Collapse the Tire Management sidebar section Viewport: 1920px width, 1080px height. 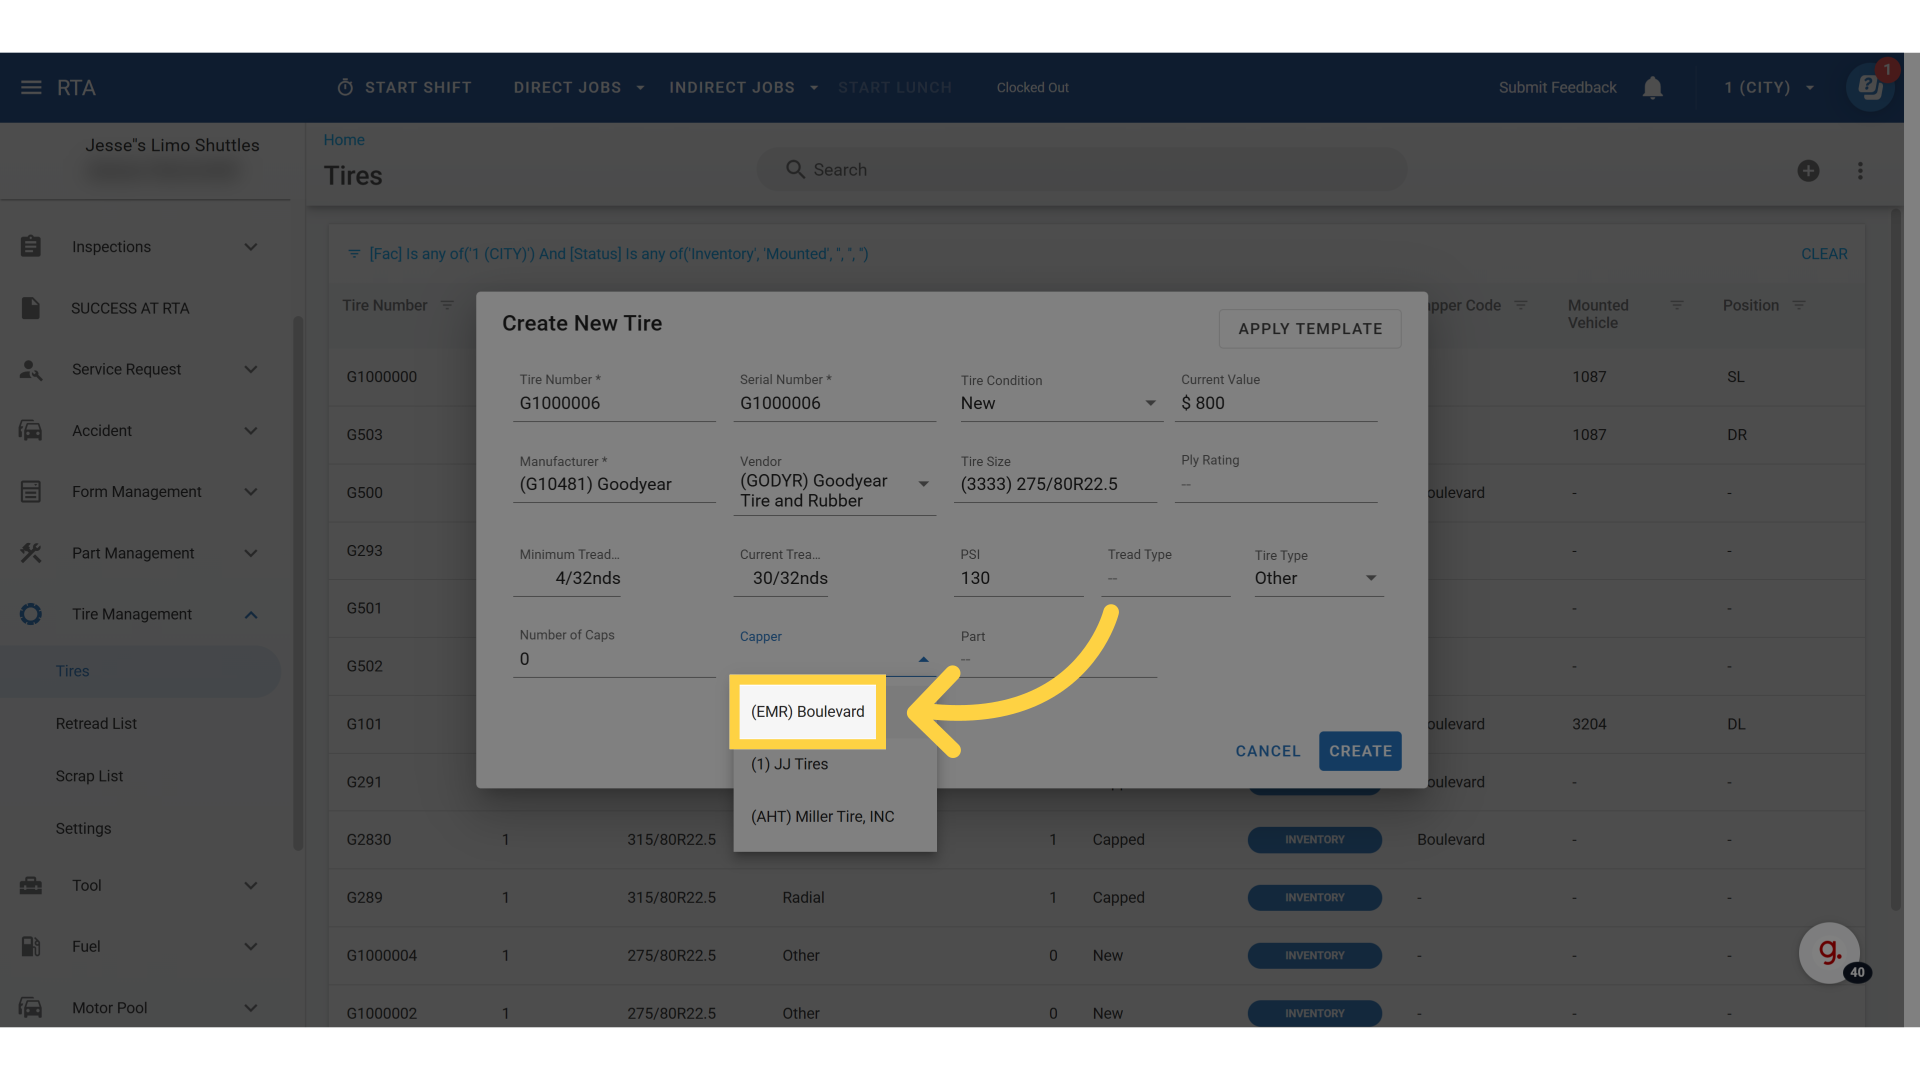tap(251, 615)
